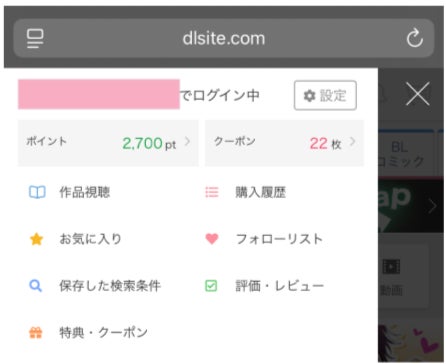
Task: Tap the yellow star お気に入り icon
Action: coord(36,239)
